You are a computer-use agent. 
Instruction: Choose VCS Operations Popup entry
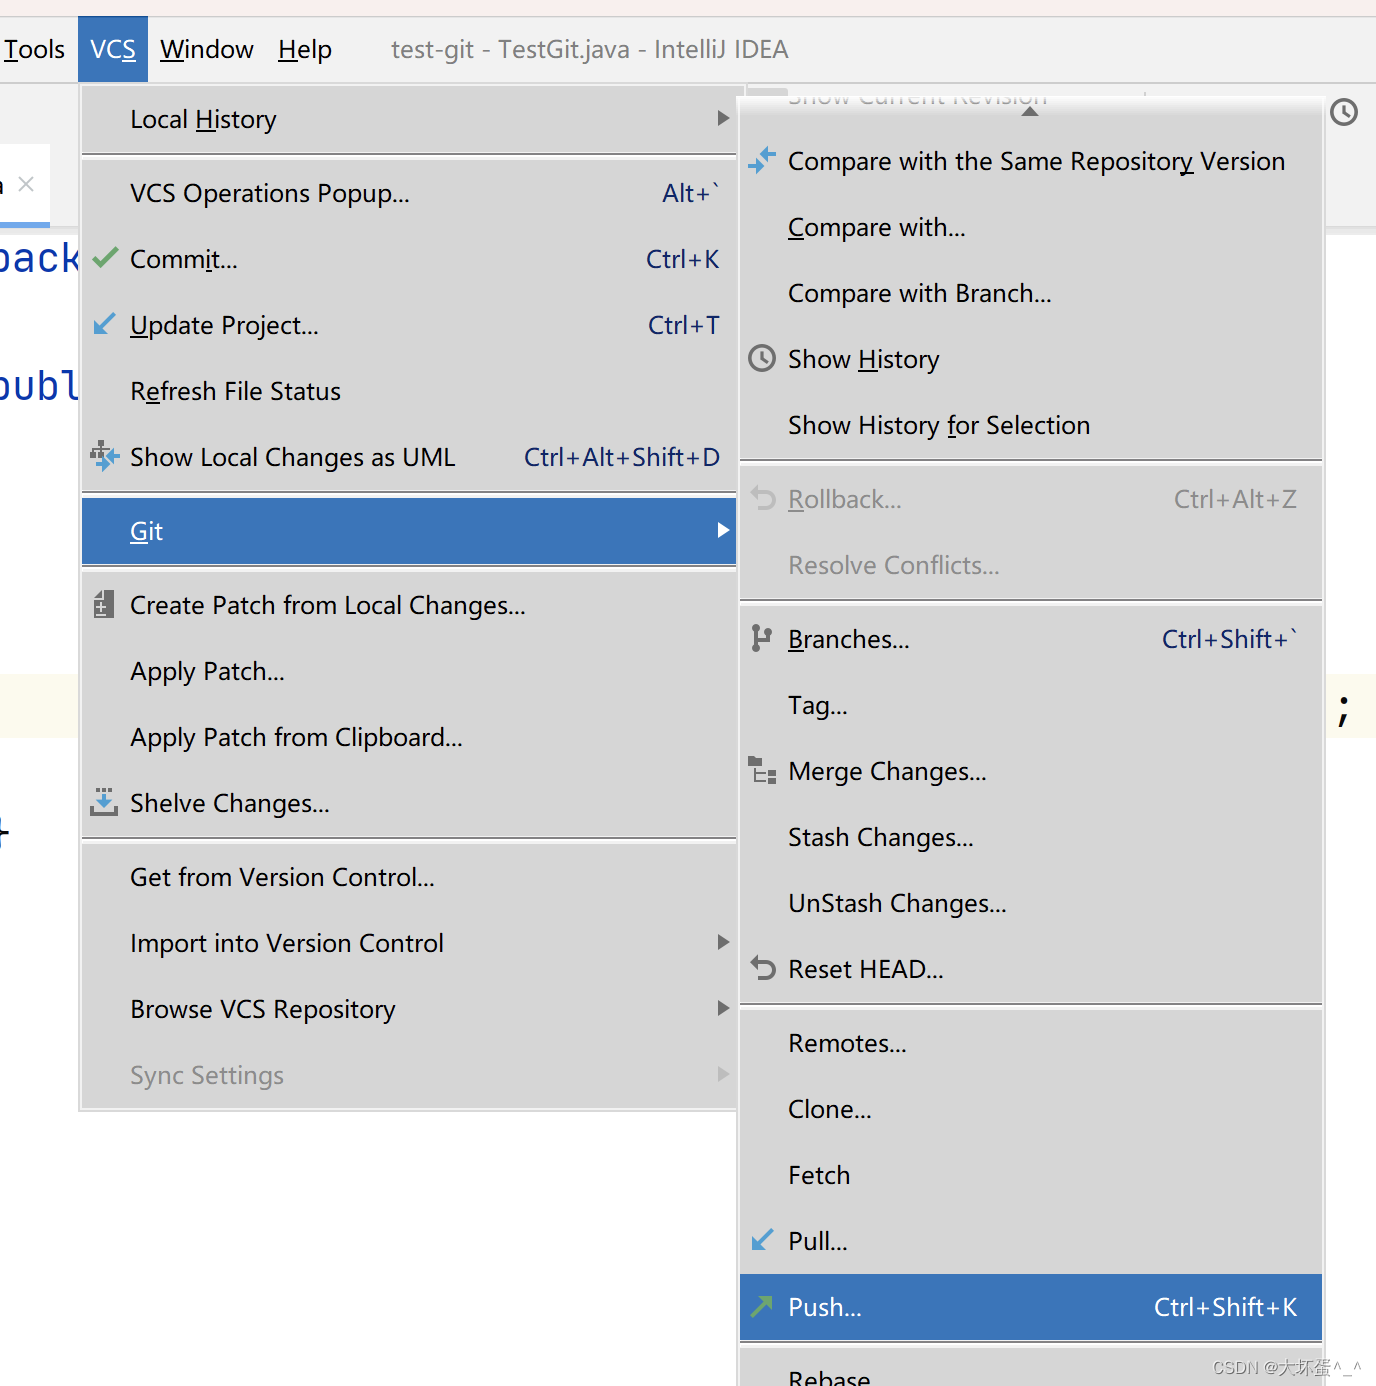[x=408, y=193]
